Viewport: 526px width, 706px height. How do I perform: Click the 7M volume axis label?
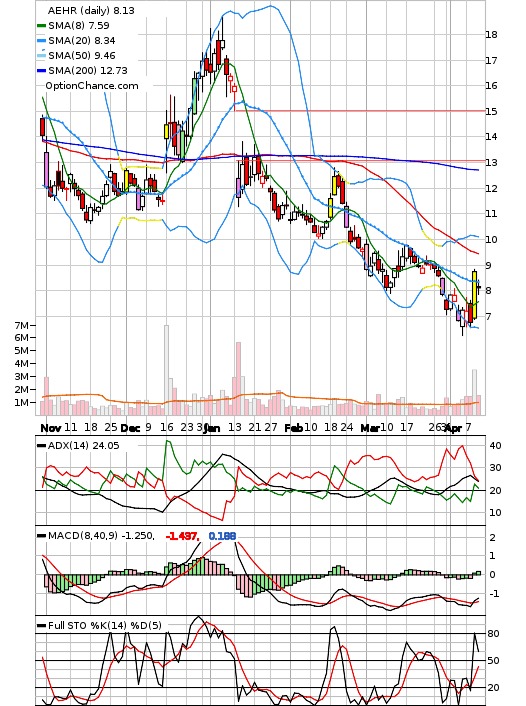22,325
